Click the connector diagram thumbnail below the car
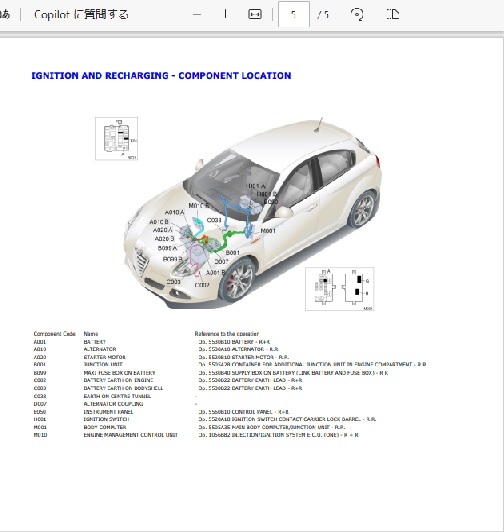 click(x=339, y=289)
